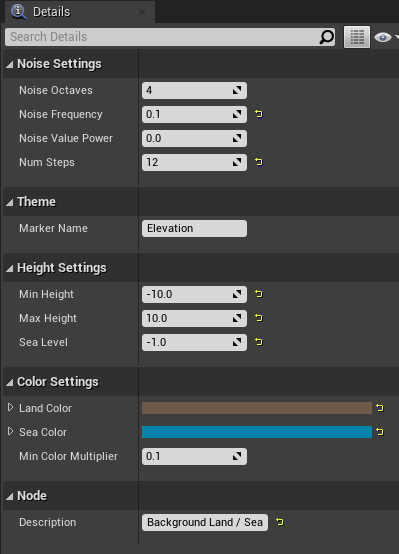
Task: Click the Max Height label
Action: pyautogui.click(x=48, y=318)
